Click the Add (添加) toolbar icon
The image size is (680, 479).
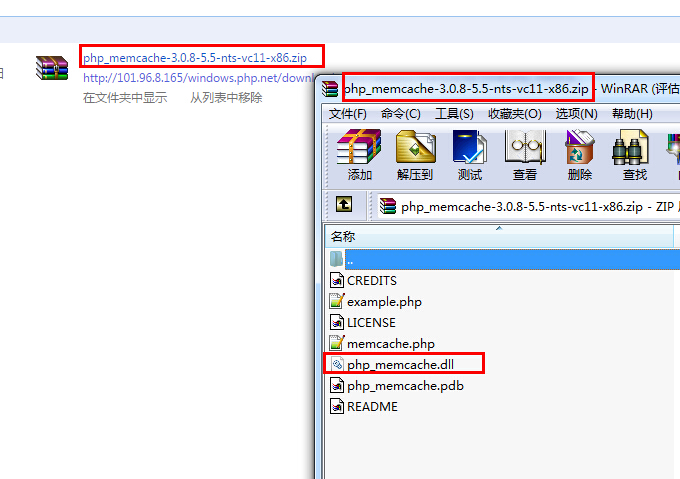pyautogui.click(x=359, y=155)
